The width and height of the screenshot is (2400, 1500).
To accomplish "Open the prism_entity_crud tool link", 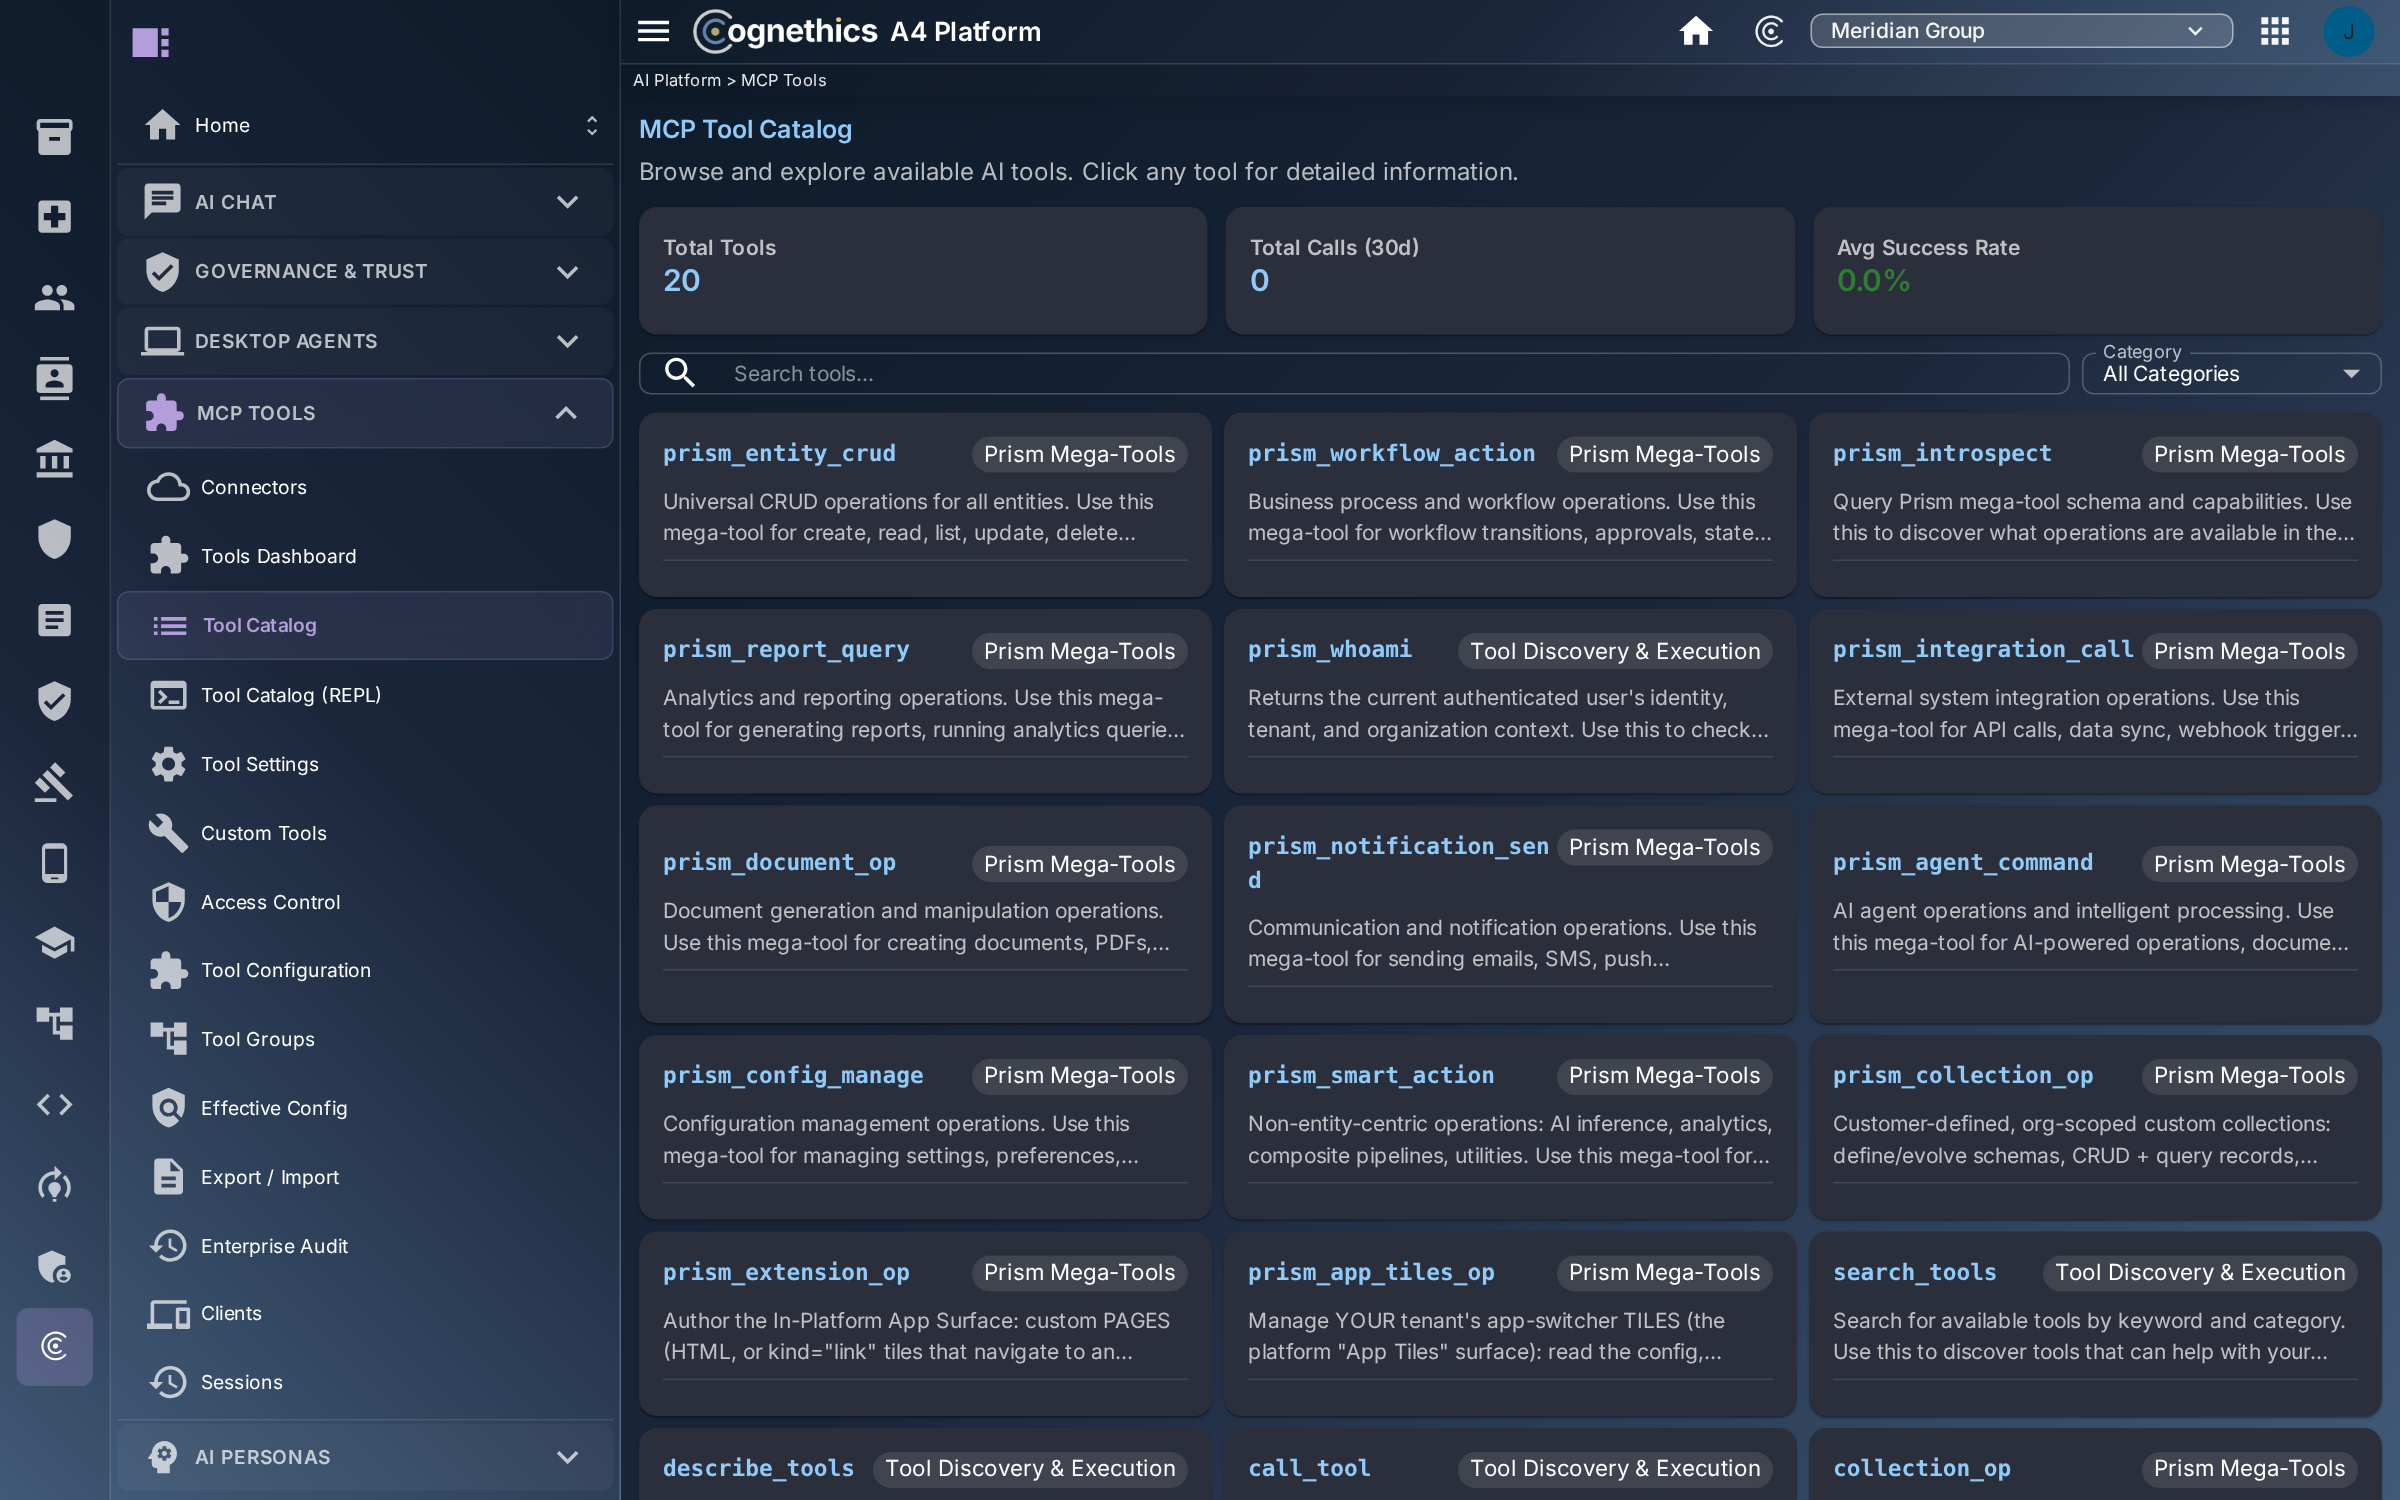I will pyautogui.click(x=779, y=453).
